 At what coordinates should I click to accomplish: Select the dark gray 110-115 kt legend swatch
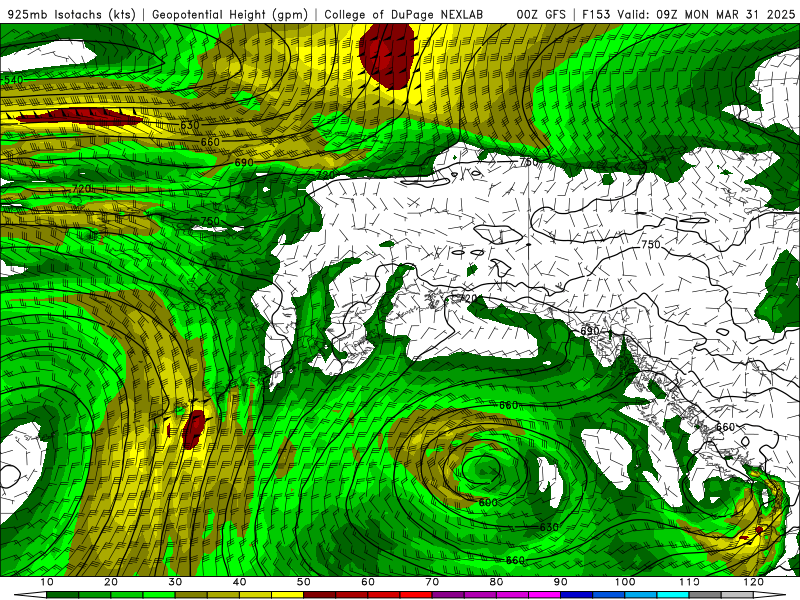pyautogui.click(x=705, y=595)
